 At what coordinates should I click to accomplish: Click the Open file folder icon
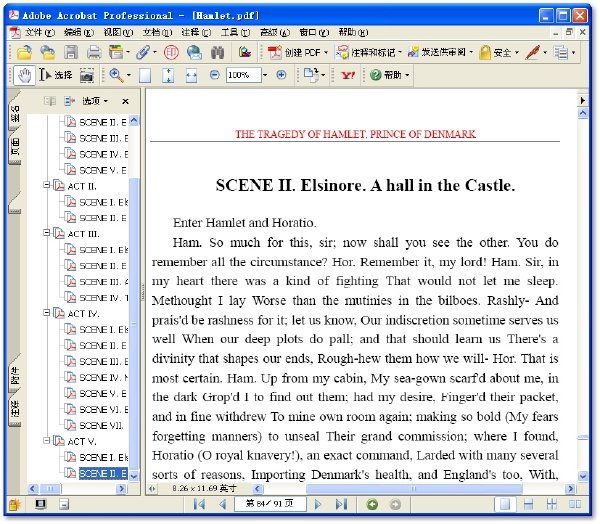coord(24,52)
